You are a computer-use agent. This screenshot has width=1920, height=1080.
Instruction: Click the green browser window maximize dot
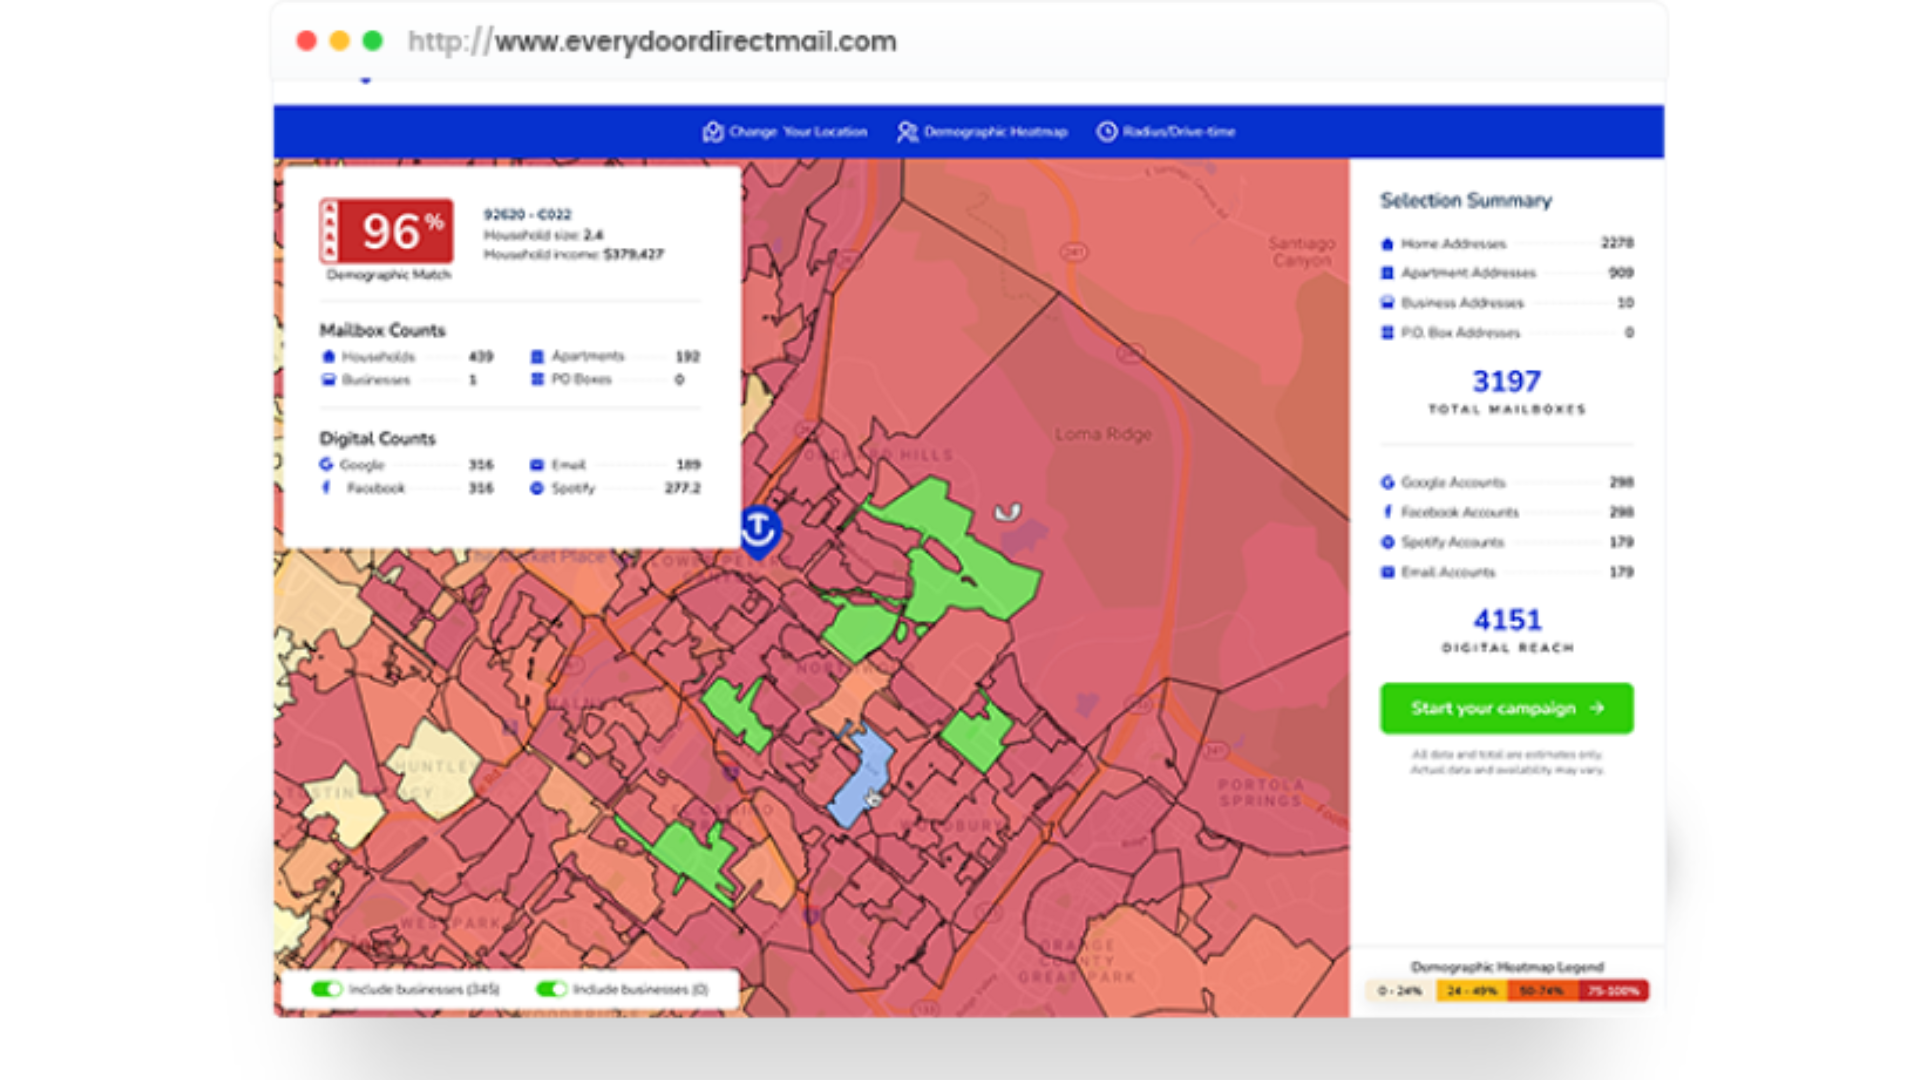click(372, 41)
